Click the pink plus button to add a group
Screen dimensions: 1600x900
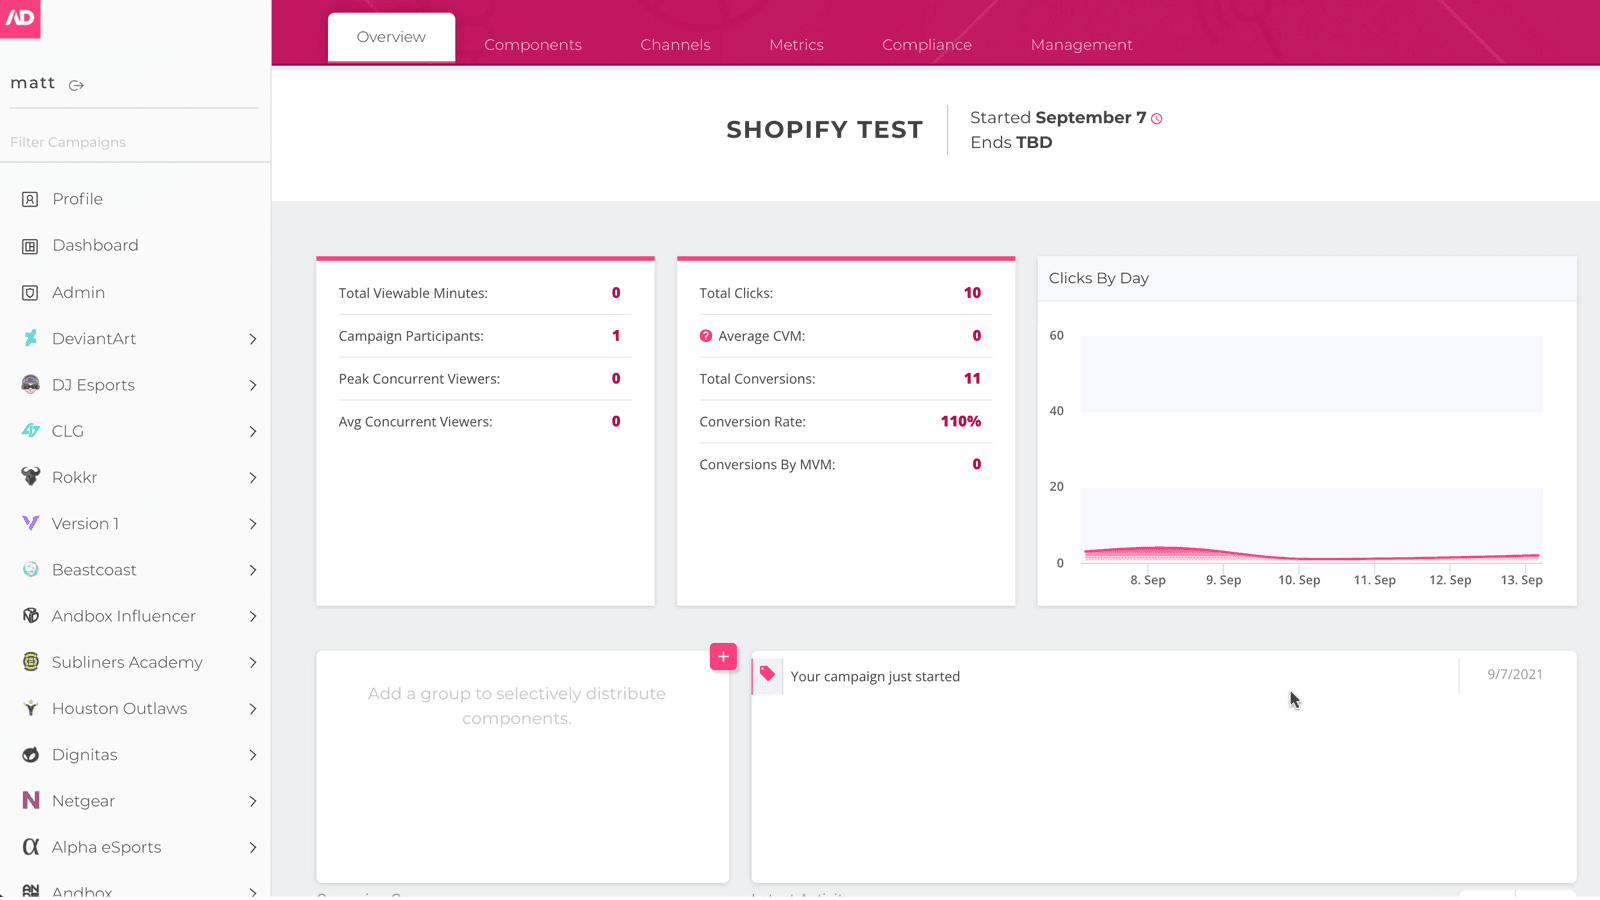pos(723,656)
